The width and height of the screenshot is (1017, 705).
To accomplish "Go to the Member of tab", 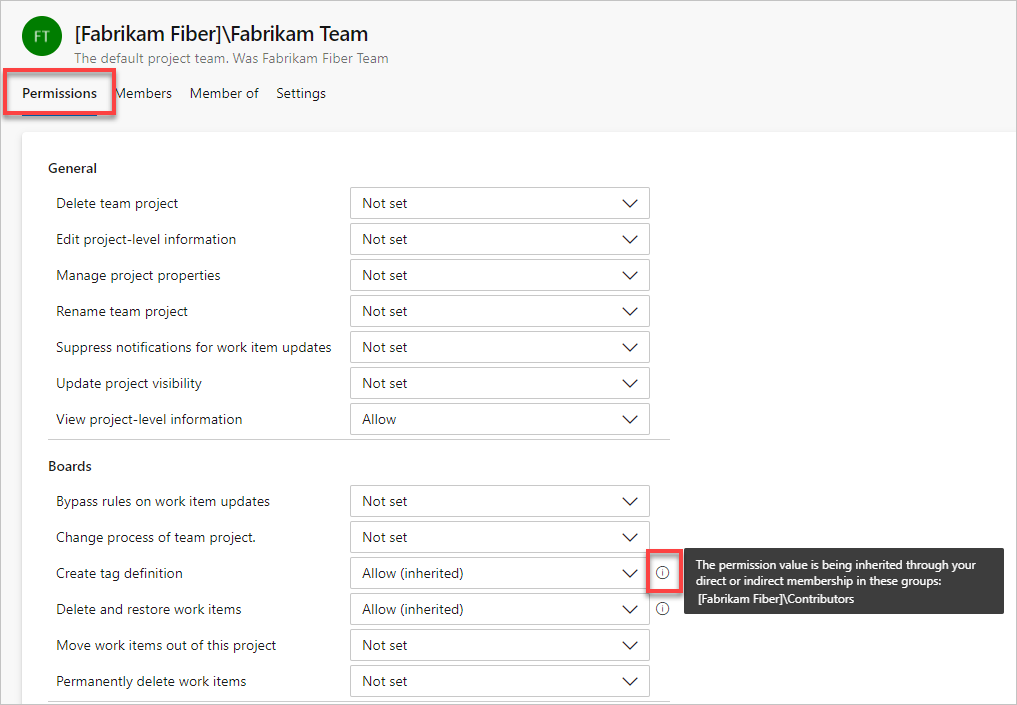I will point(224,93).
